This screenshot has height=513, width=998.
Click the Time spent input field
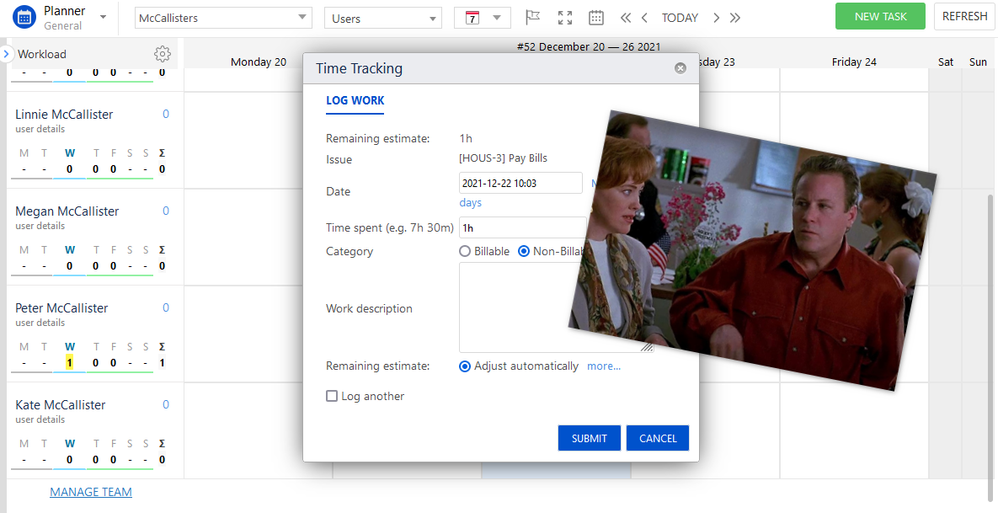click(523, 227)
